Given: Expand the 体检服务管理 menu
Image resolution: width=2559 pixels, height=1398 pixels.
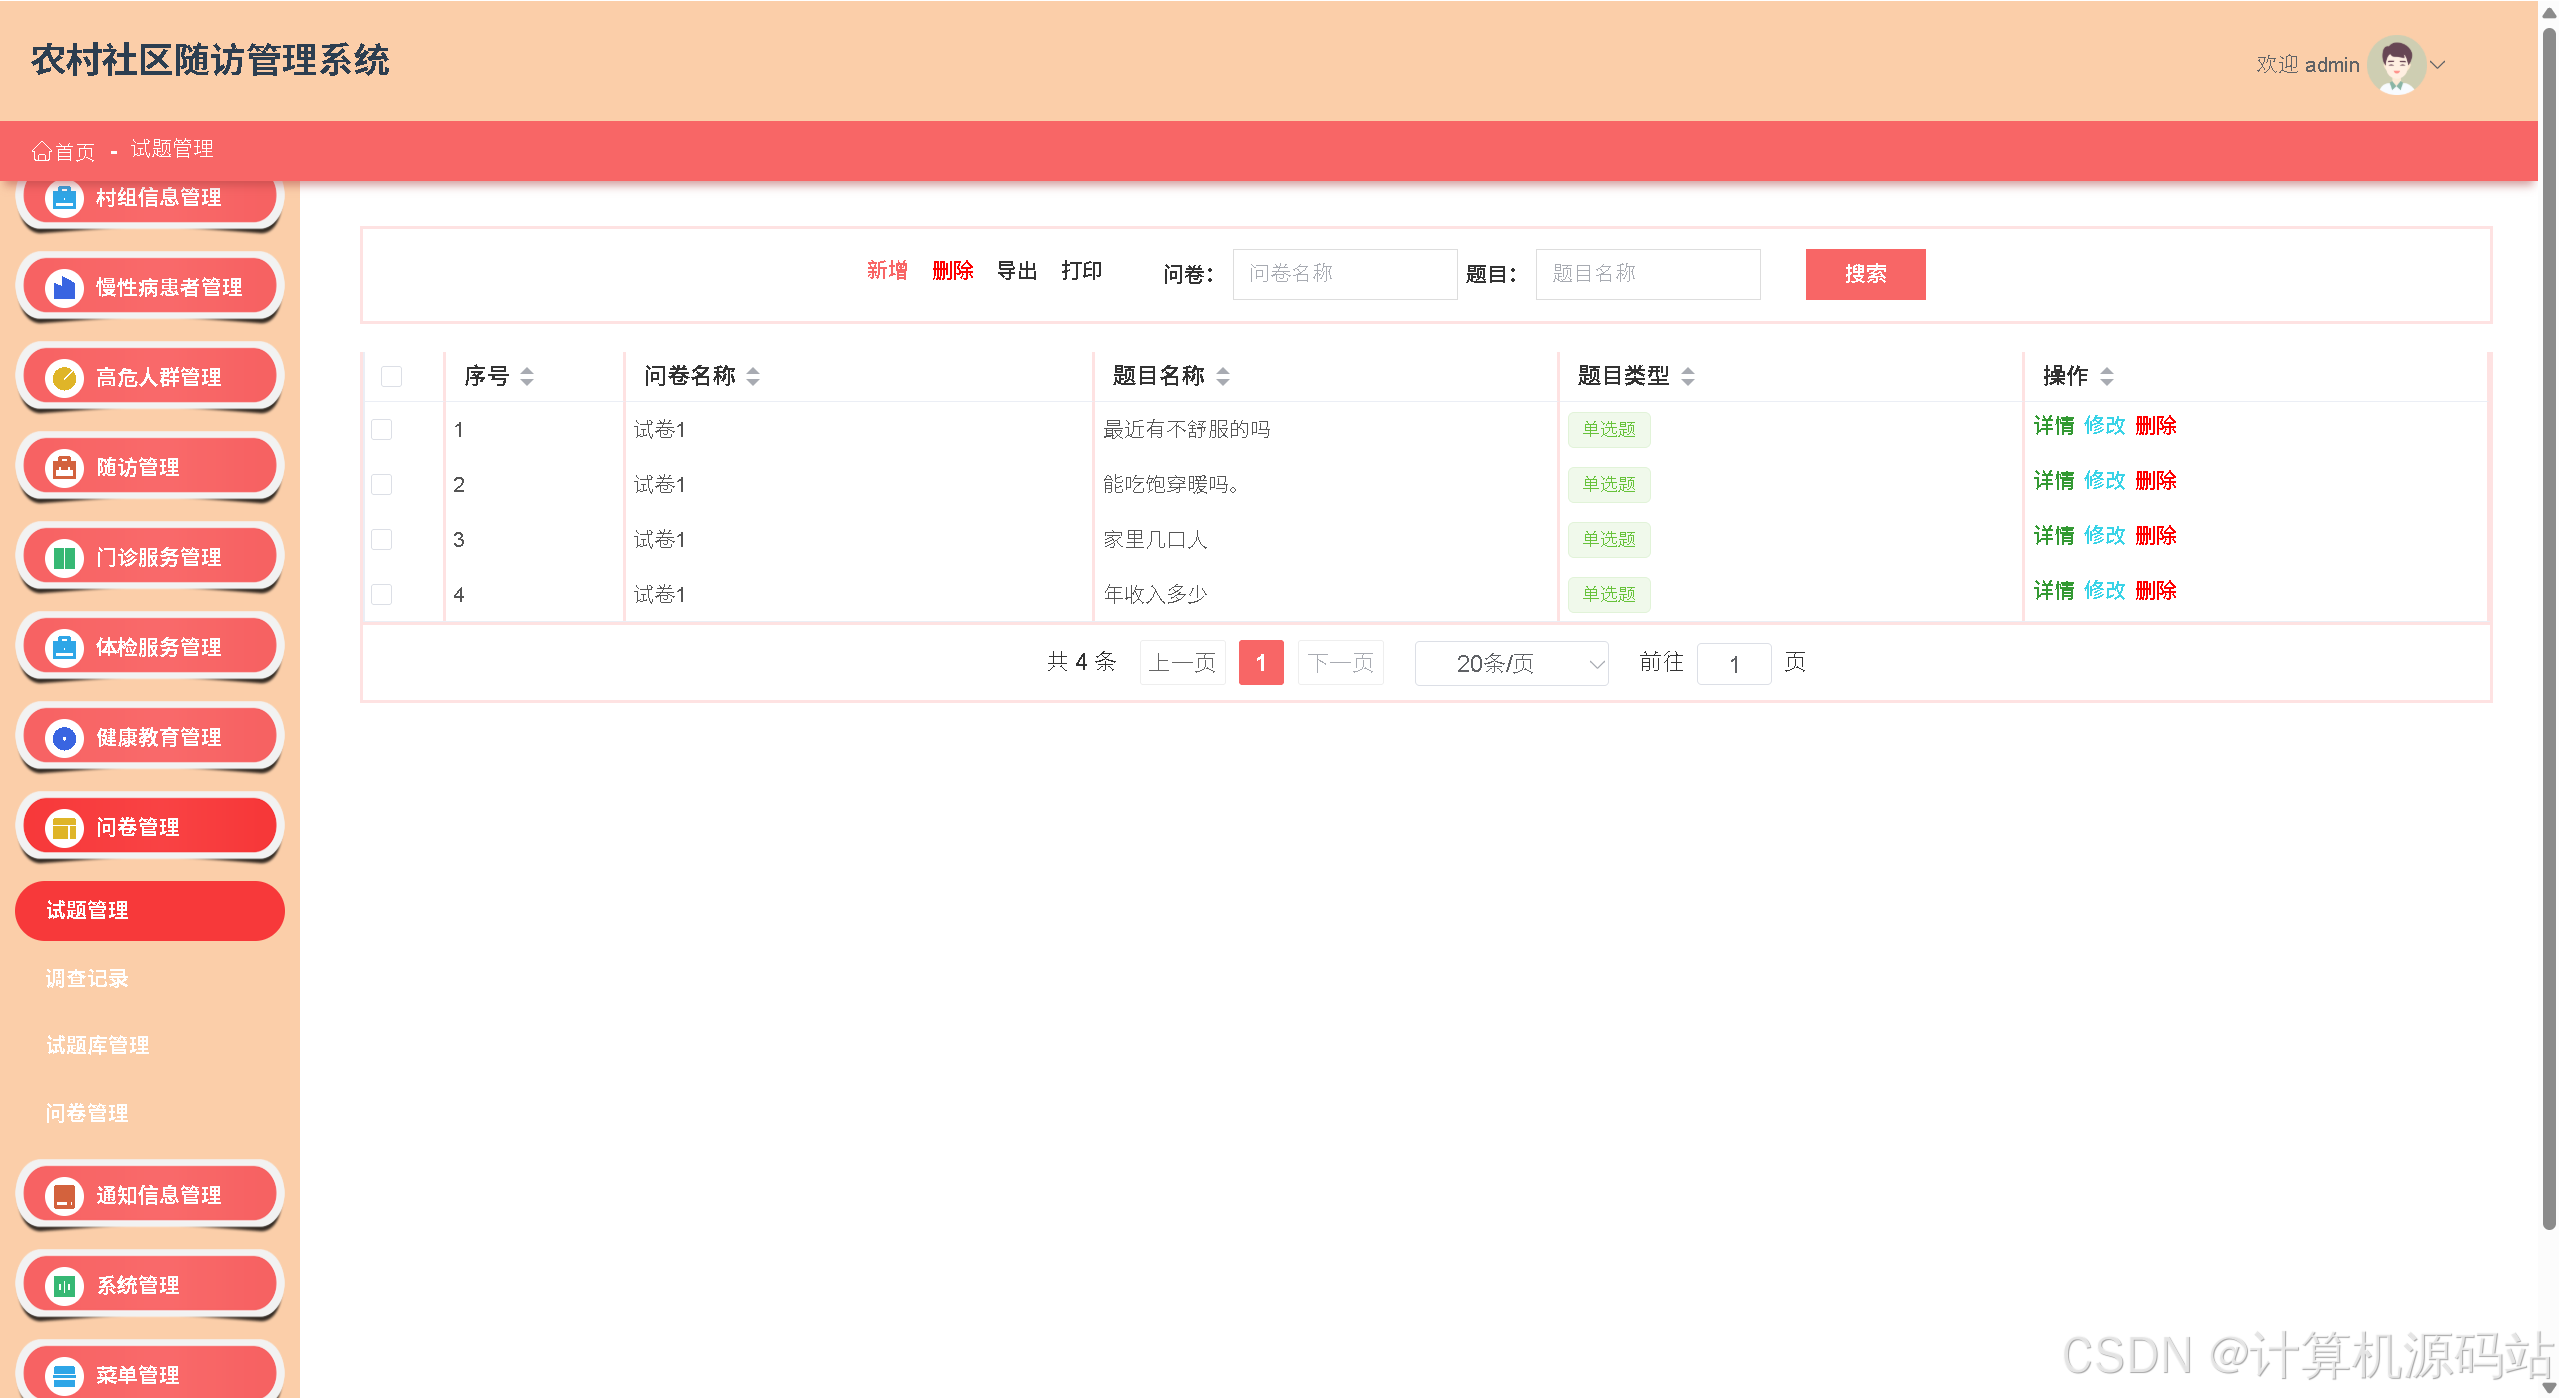Looking at the screenshot, I should [x=150, y=648].
